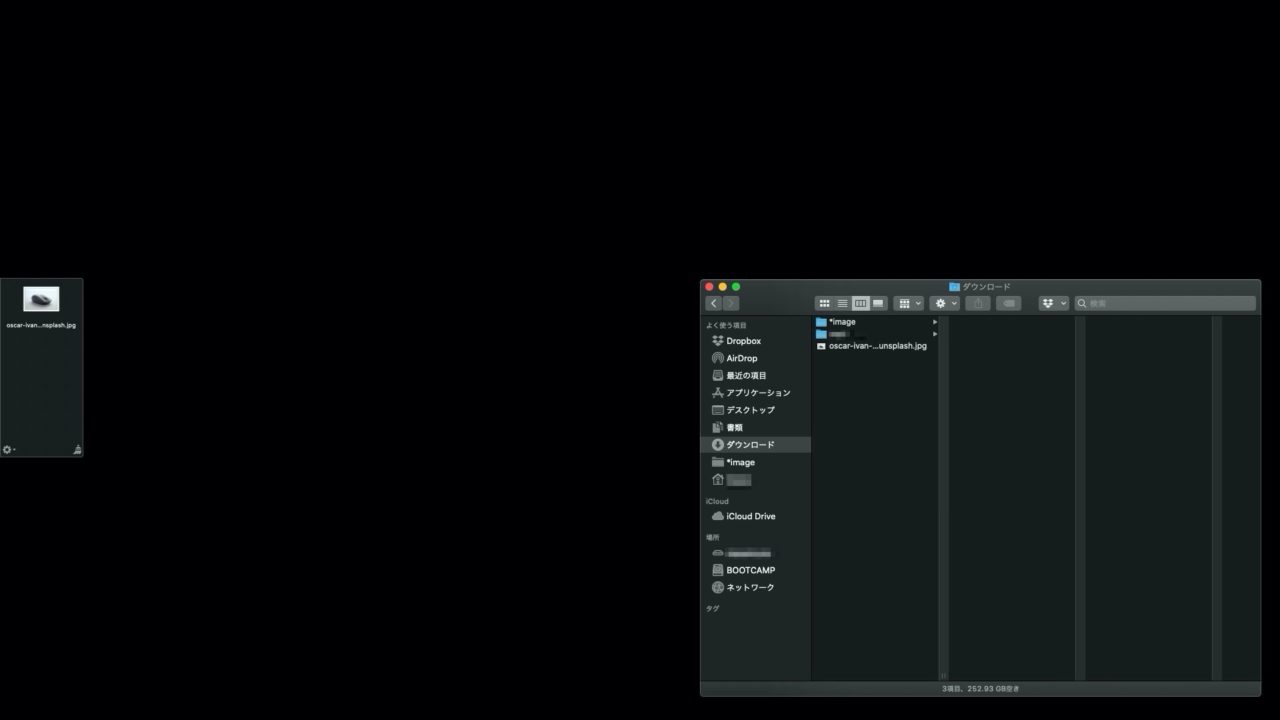Close the Finder window
Screen dimensions: 1280x720
[x=709, y=287]
